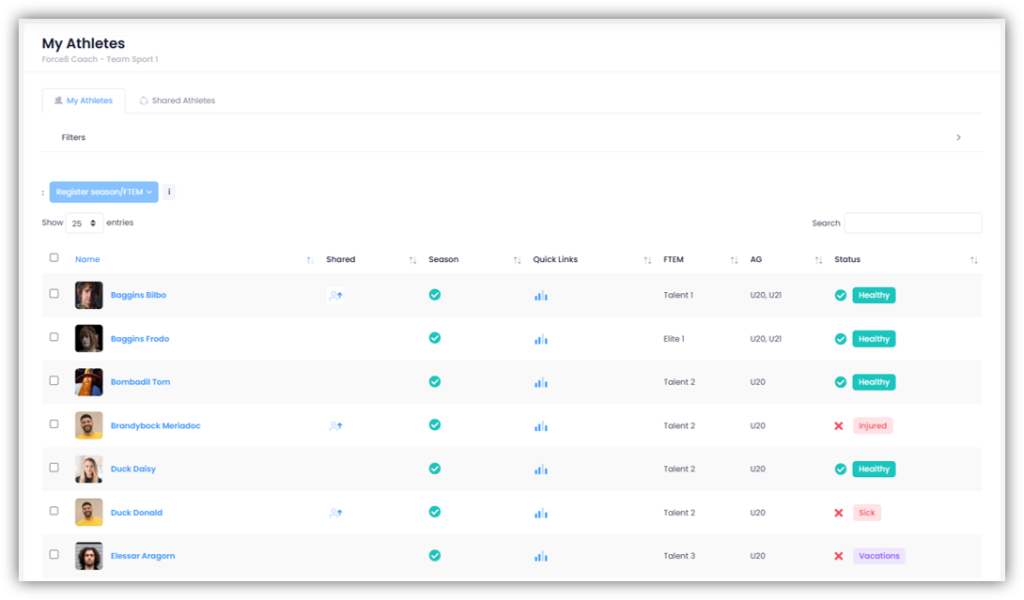Viewport: 1024px width, 600px height.
Task: Click into the Search input field
Action: (x=912, y=223)
